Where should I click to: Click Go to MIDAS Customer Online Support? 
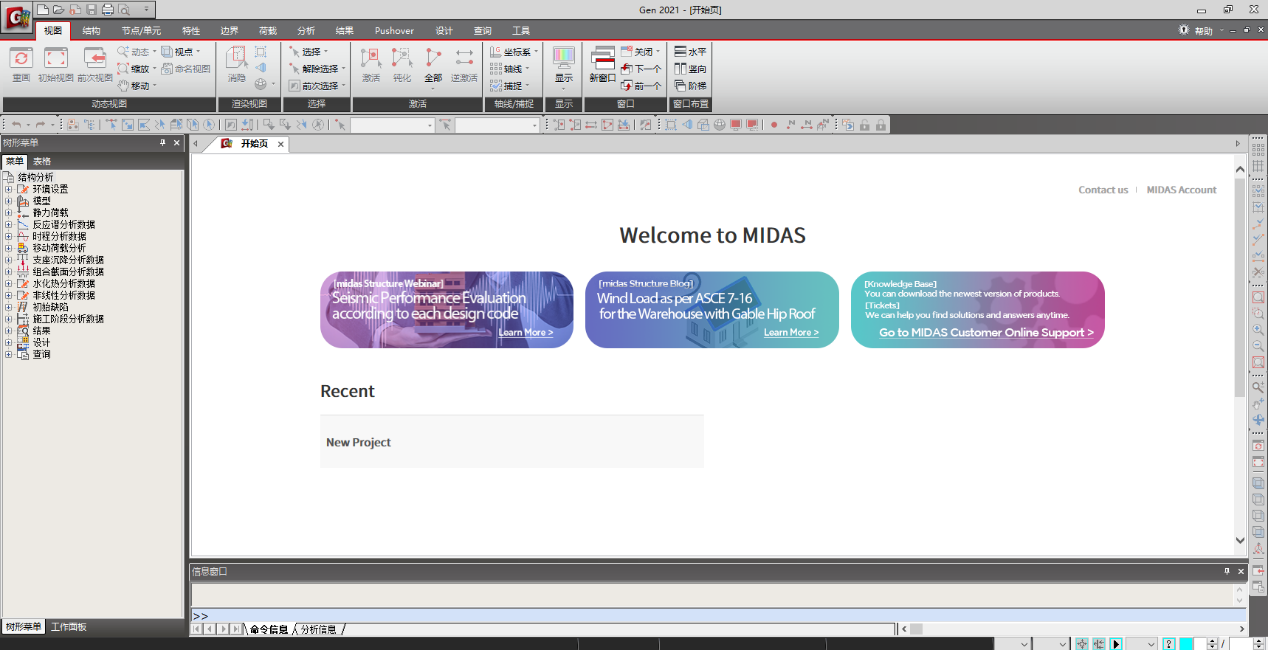tap(986, 333)
